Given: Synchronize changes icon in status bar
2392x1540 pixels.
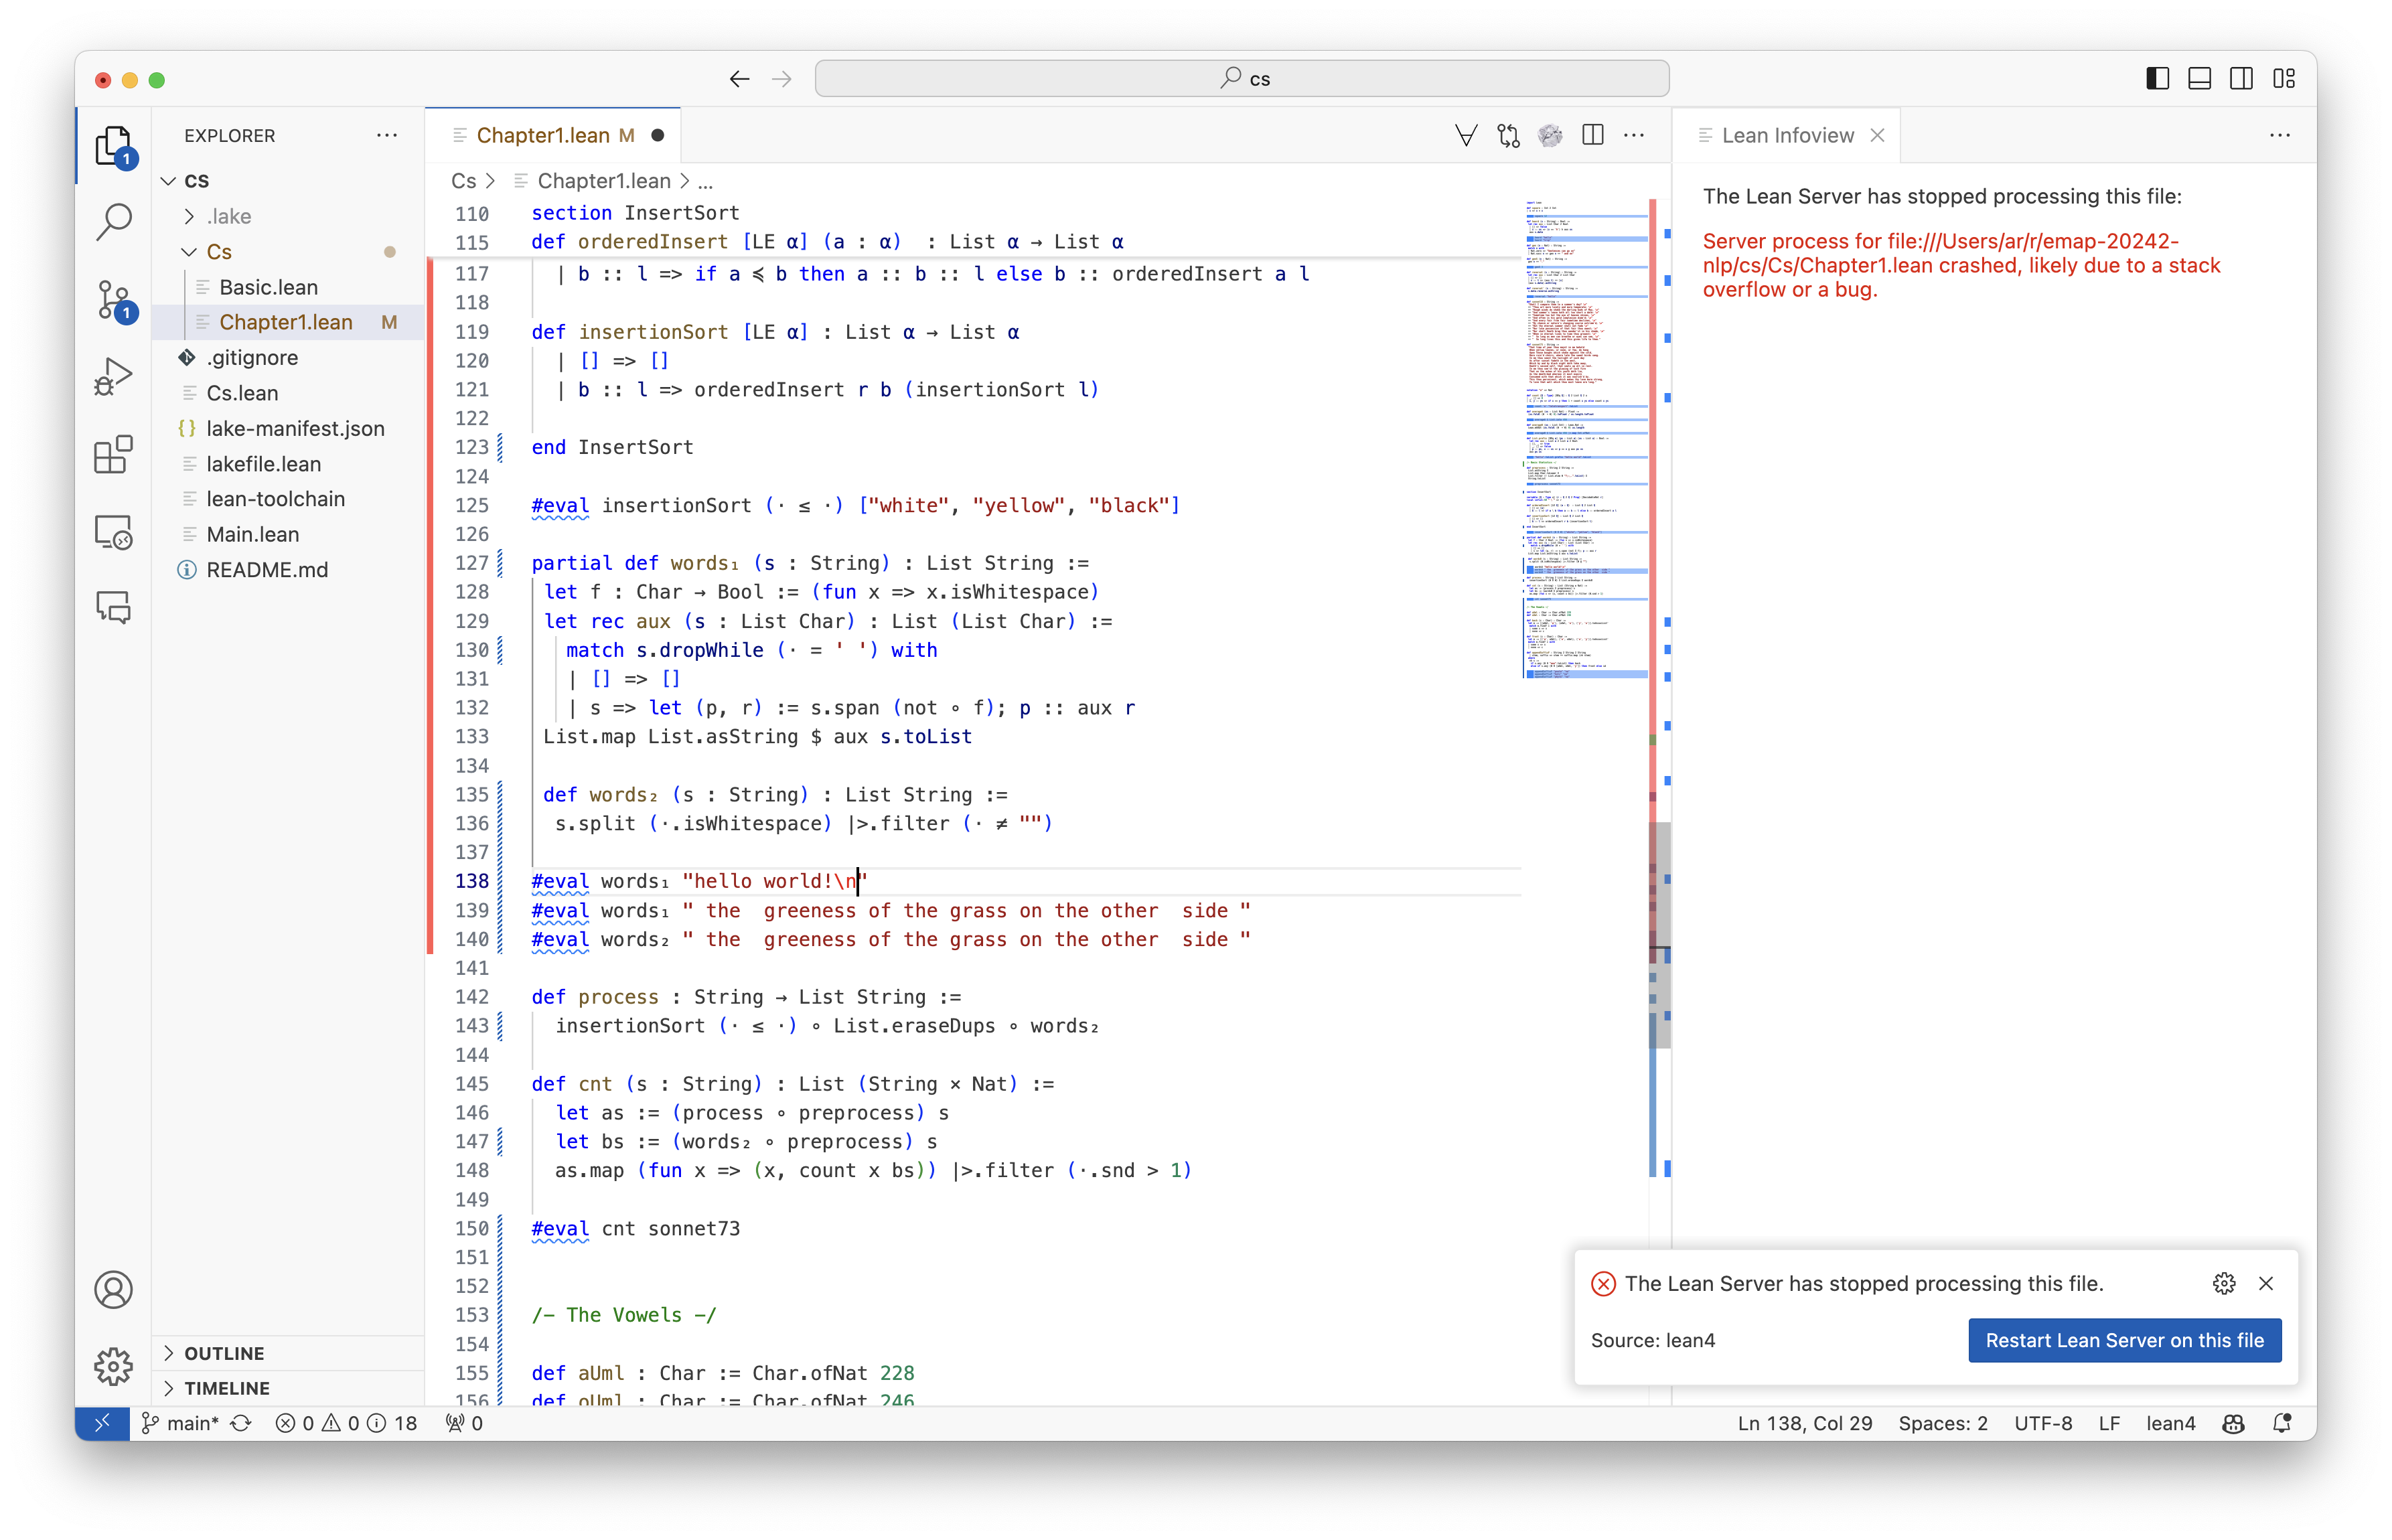Looking at the screenshot, I should pyautogui.click(x=241, y=1423).
